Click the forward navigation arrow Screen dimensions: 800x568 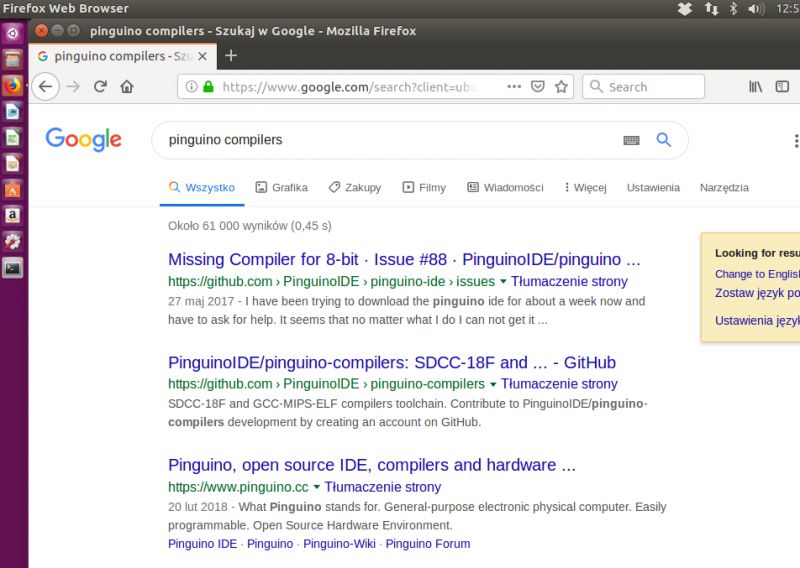tap(73, 87)
